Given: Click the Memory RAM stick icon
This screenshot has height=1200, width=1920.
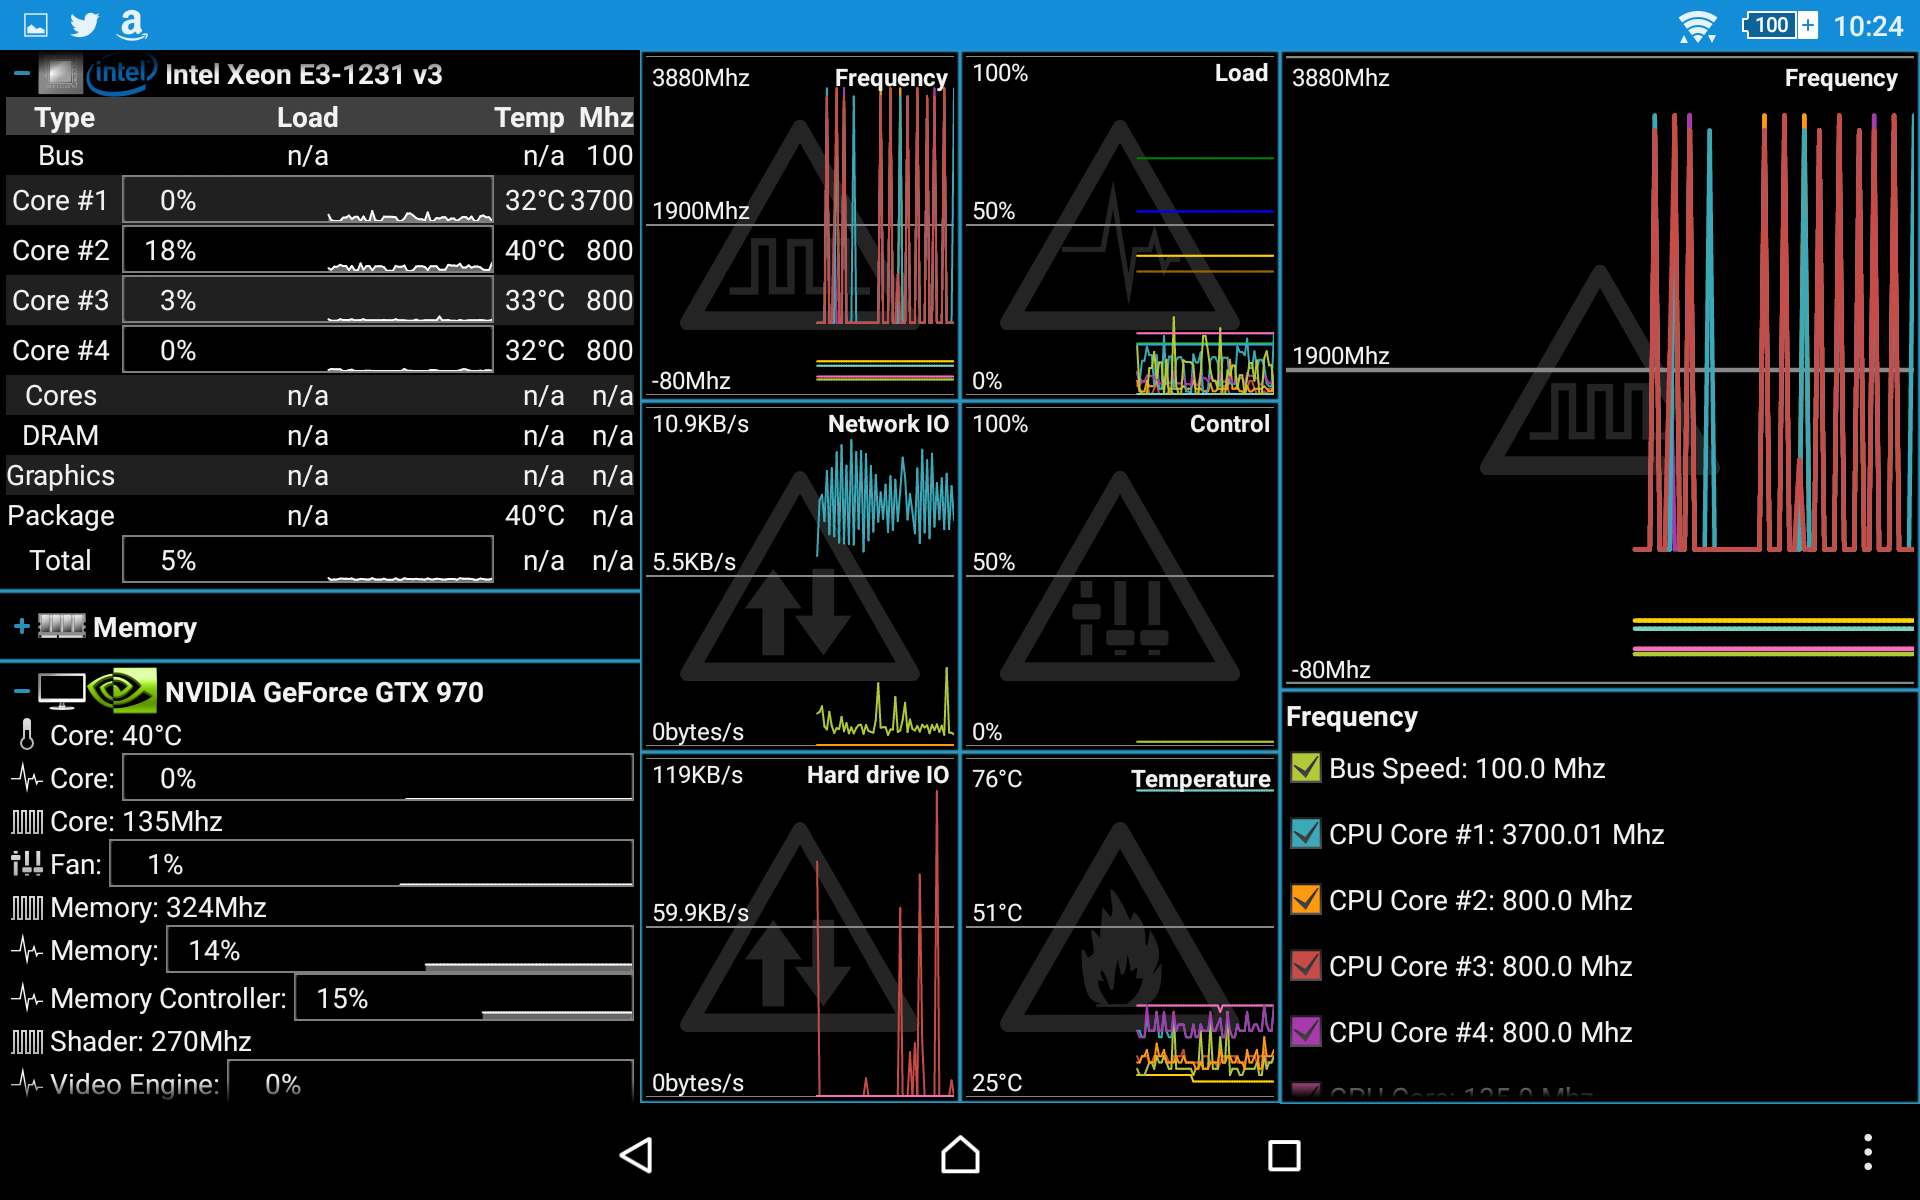Looking at the screenshot, I should 62,627.
